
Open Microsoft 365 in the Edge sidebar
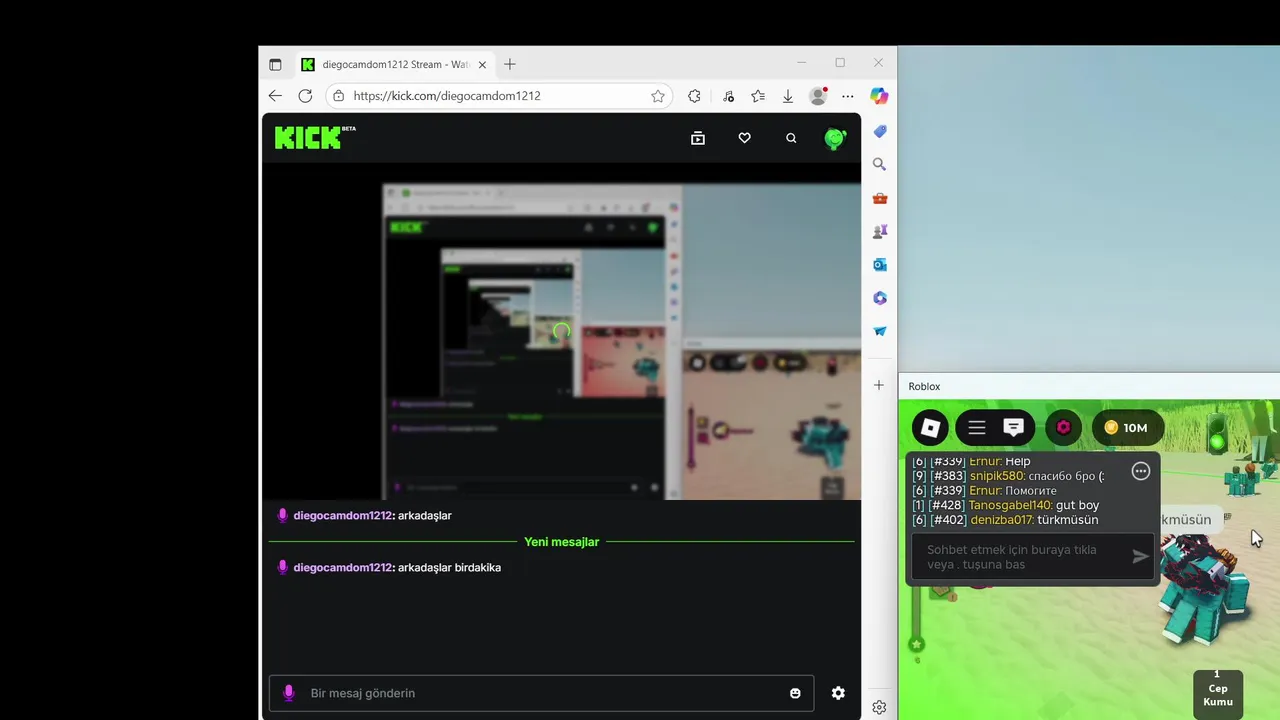click(x=880, y=298)
